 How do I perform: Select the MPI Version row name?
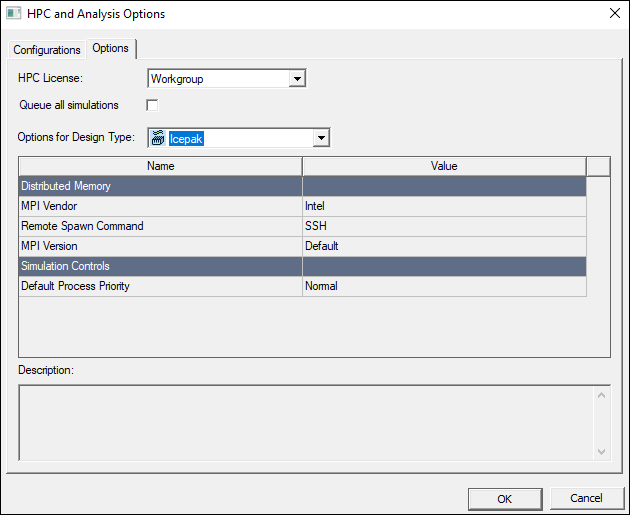161,246
